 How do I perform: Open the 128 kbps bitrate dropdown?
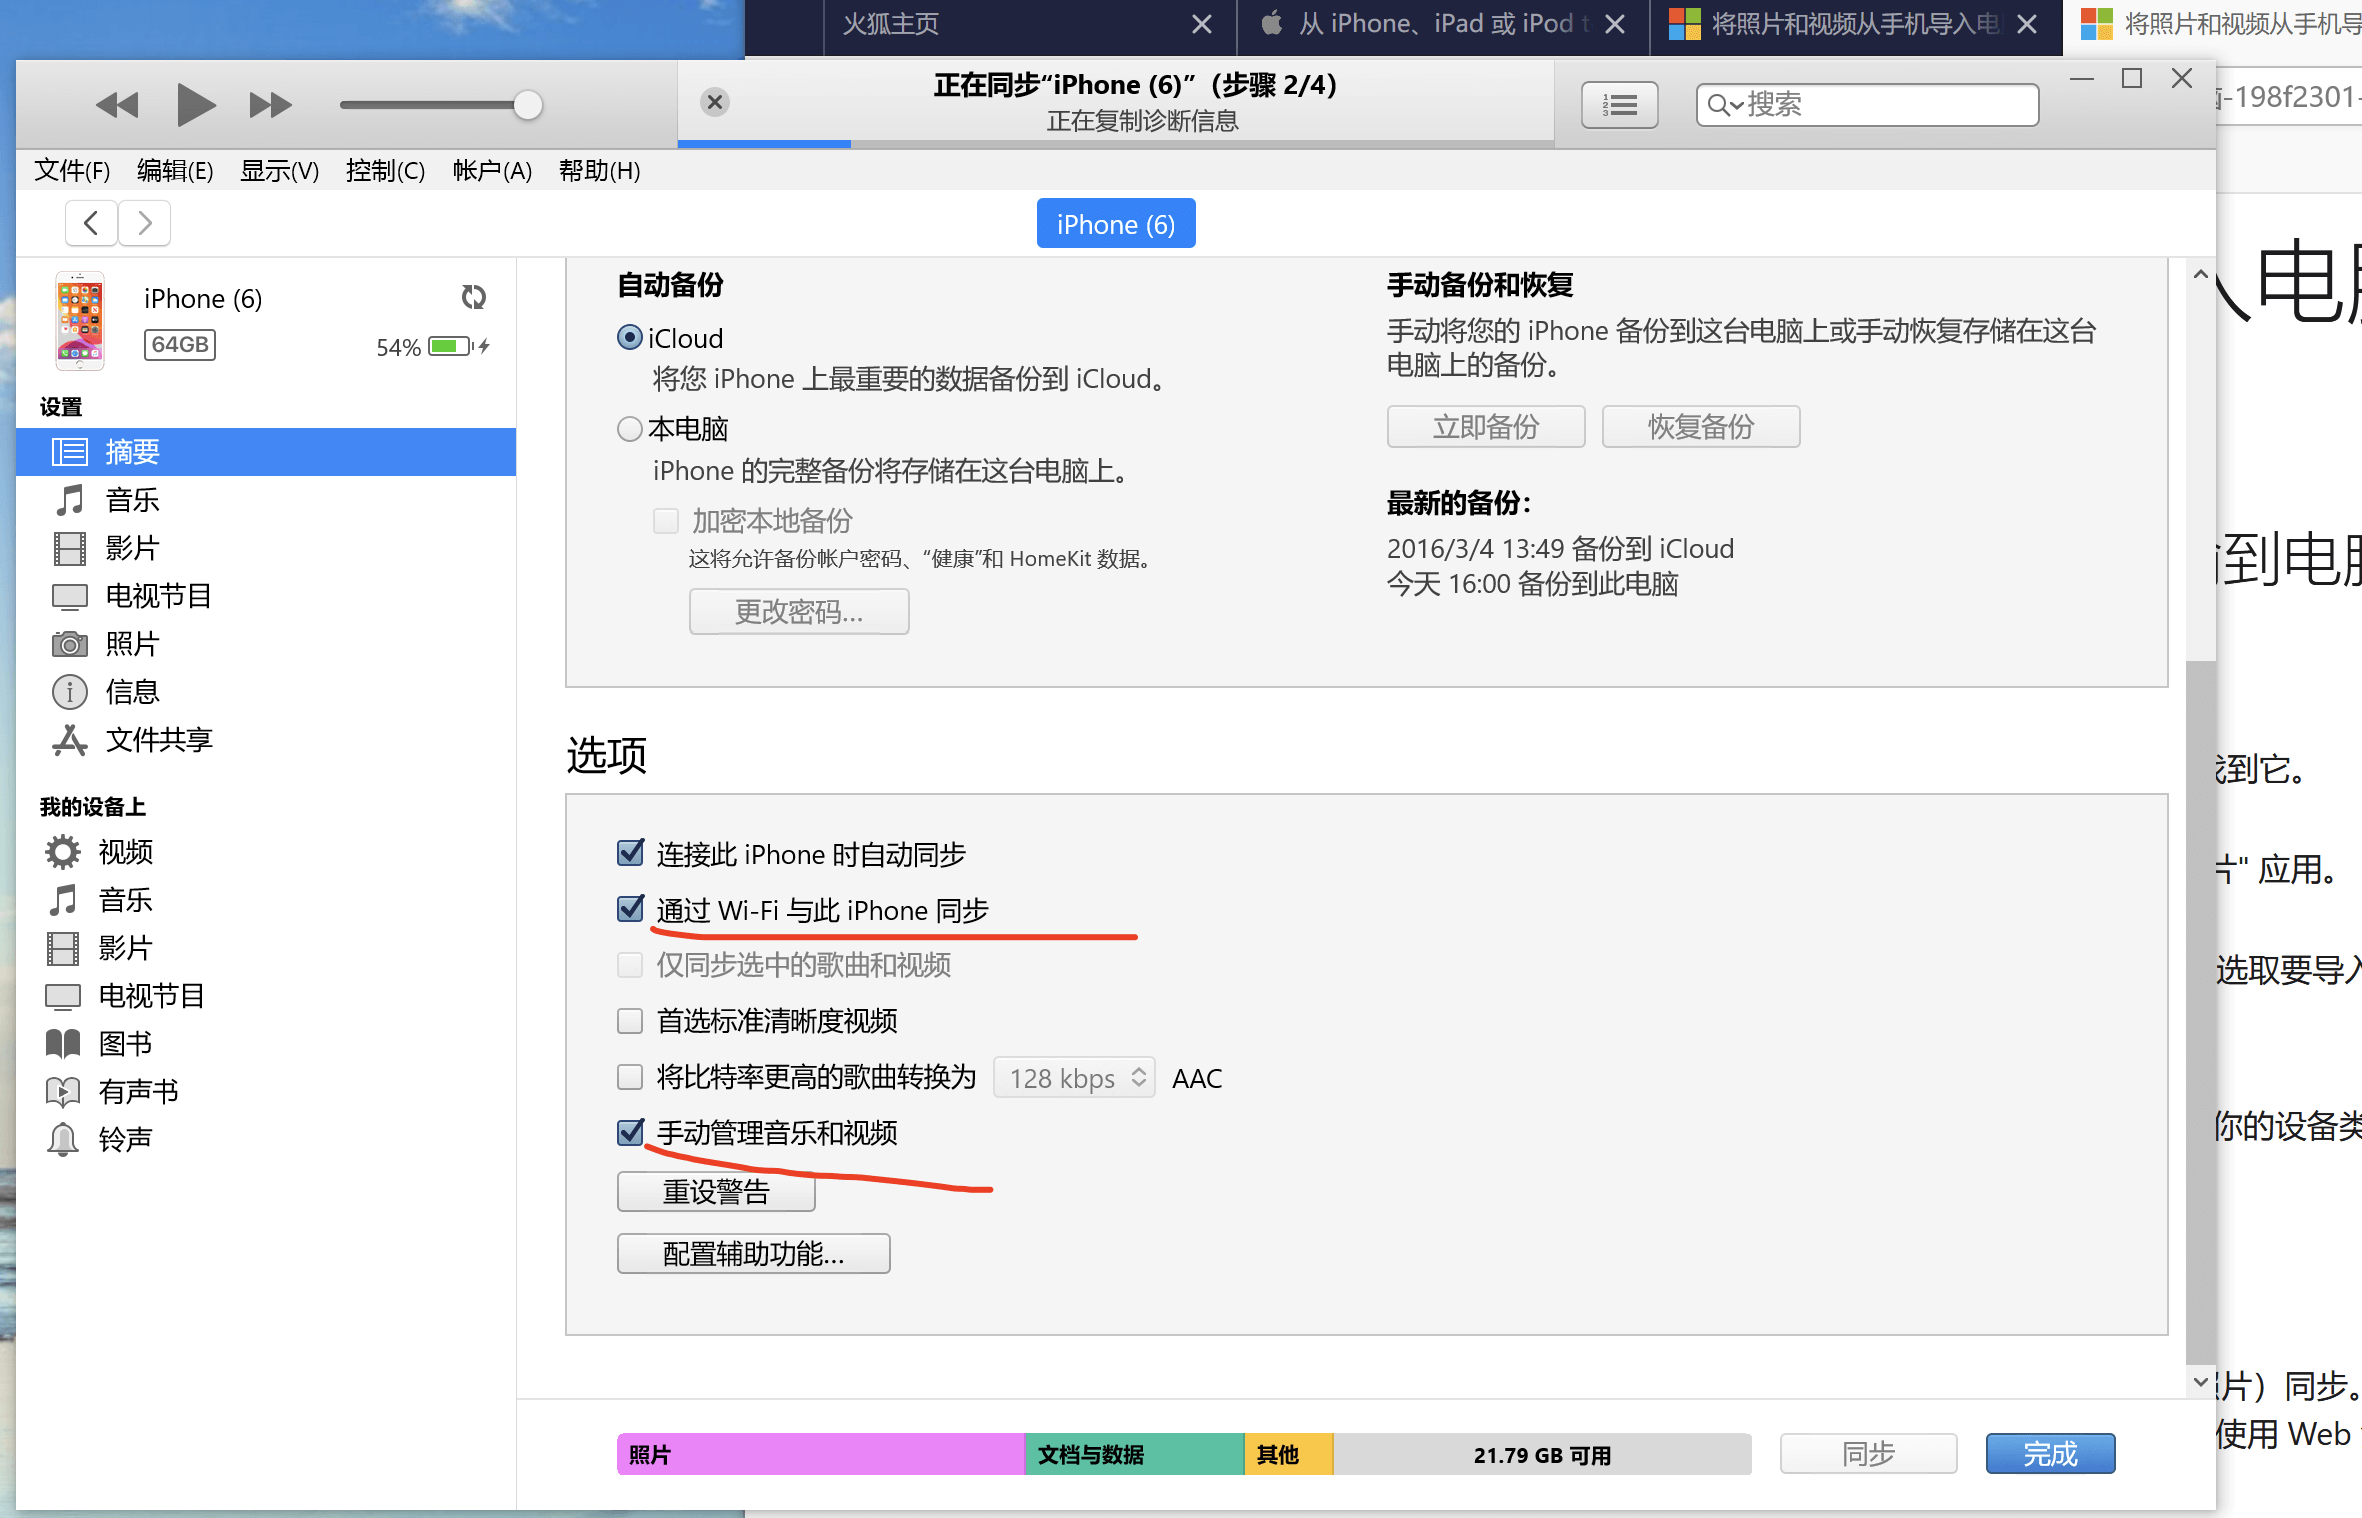1074,1078
